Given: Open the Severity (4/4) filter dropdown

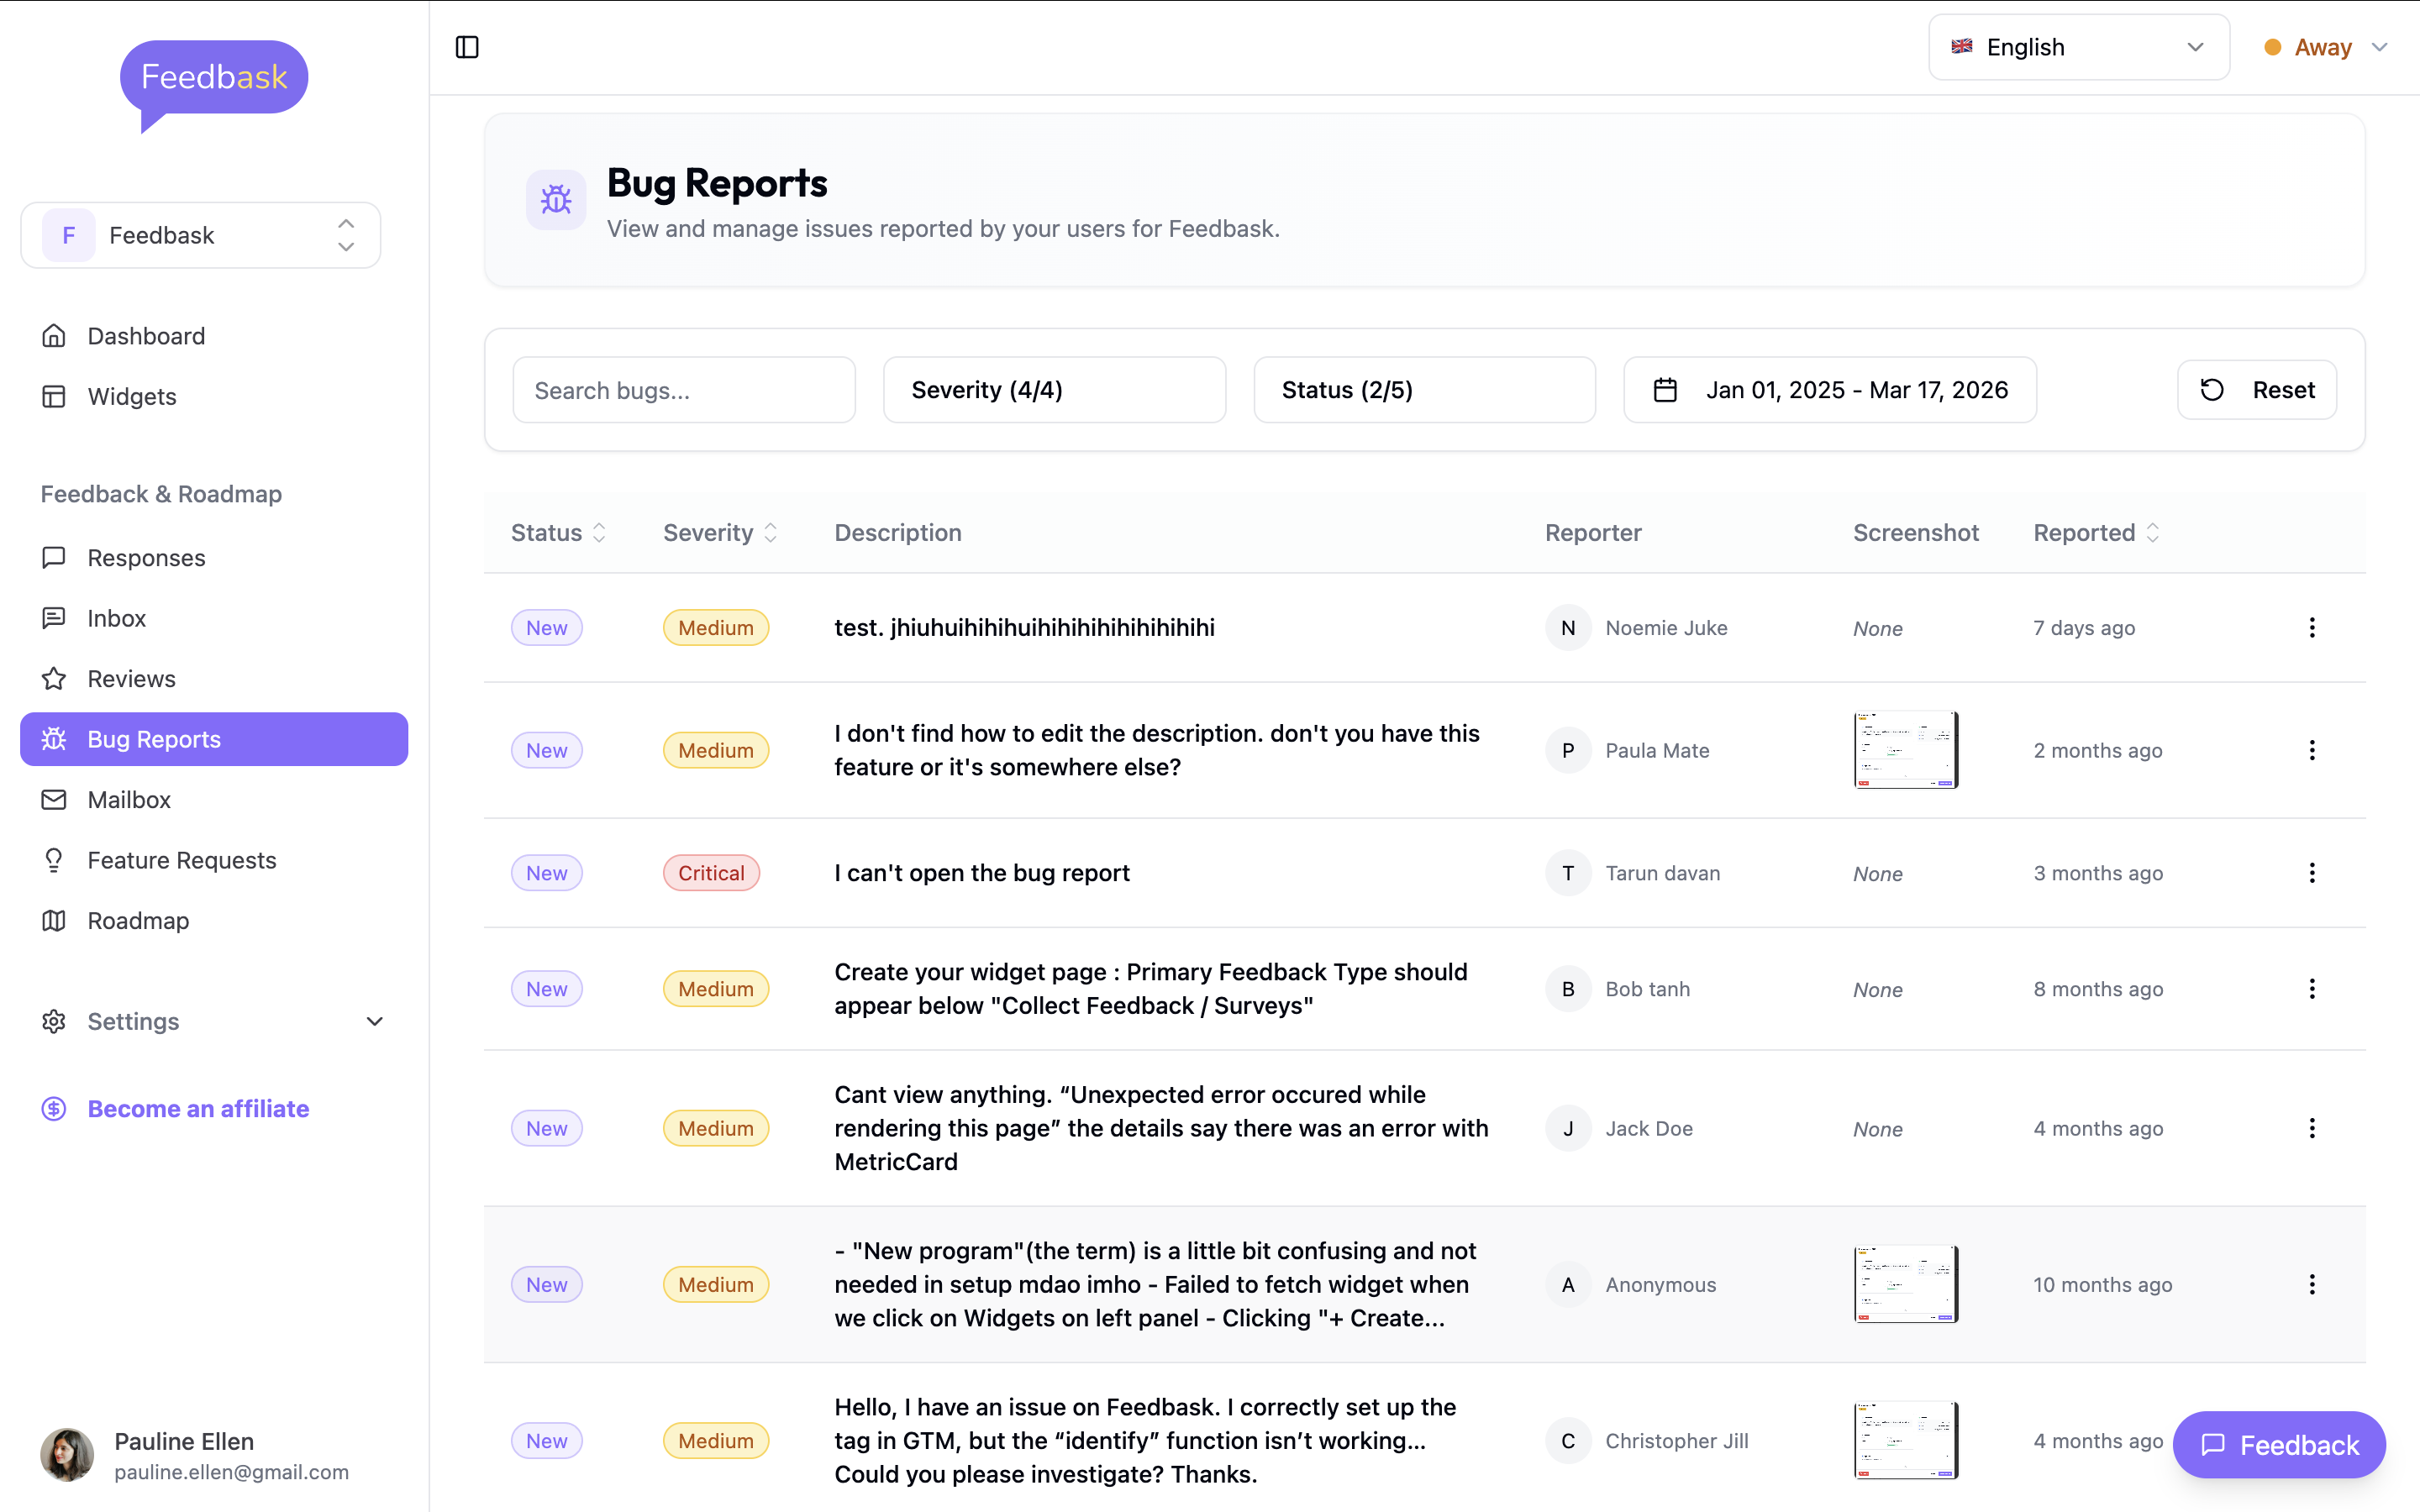Looking at the screenshot, I should click(1054, 389).
